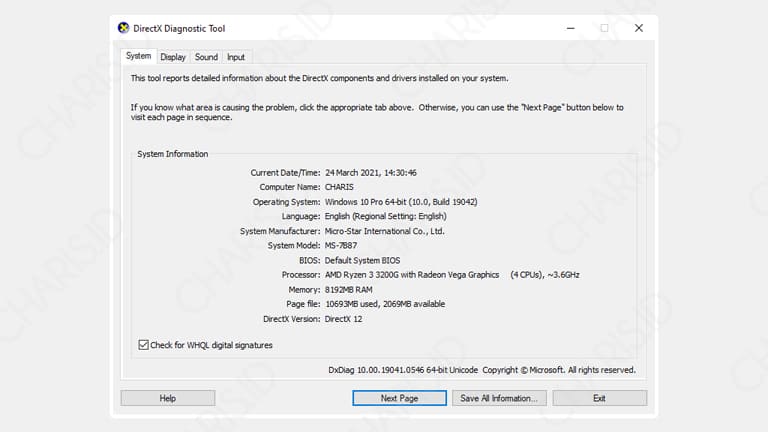Toggle Check for WHQL digital signatures checkbox
The image size is (768, 432).
click(x=143, y=345)
